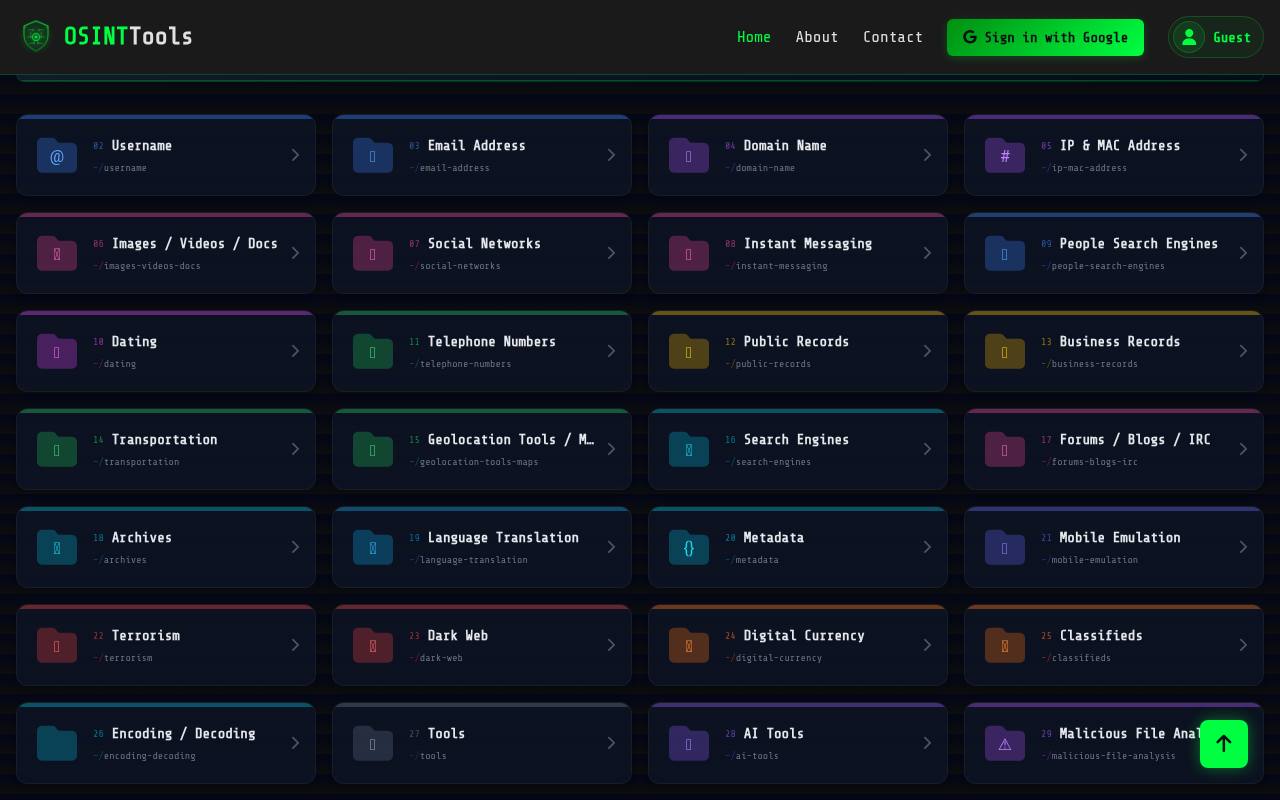
Task: Expand the Dark Web category chevron
Action: [x=611, y=645]
